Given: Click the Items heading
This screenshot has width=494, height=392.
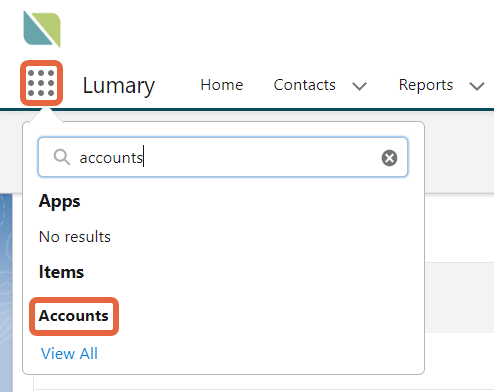Looking at the screenshot, I should [x=61, y=272].
